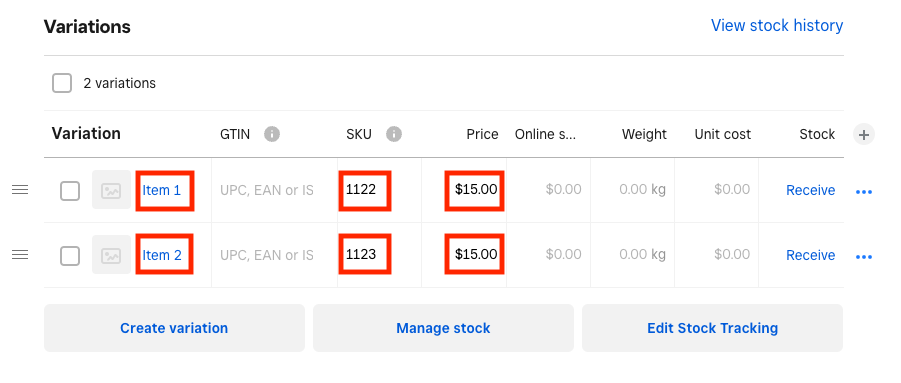Select all 2 variations checkbox
The height and width of the screenshot is (383, 901).
pyautogui.click(x=62, y=83)
